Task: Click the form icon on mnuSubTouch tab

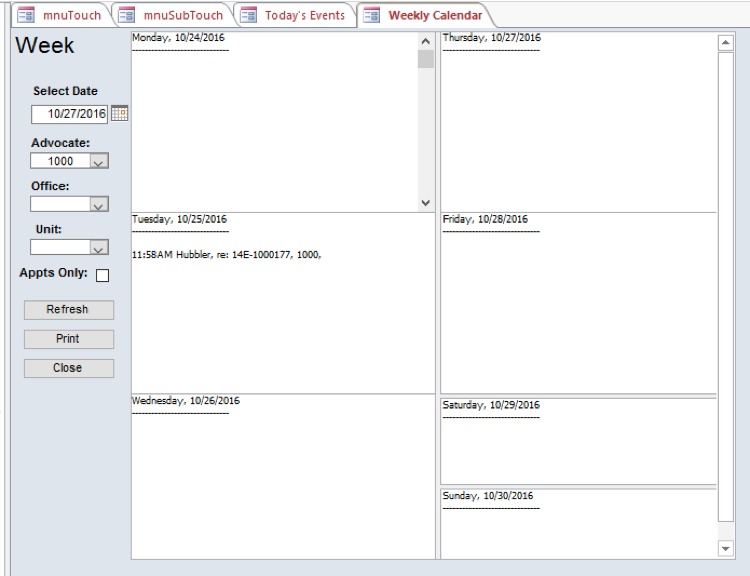Action: (127, 15)
